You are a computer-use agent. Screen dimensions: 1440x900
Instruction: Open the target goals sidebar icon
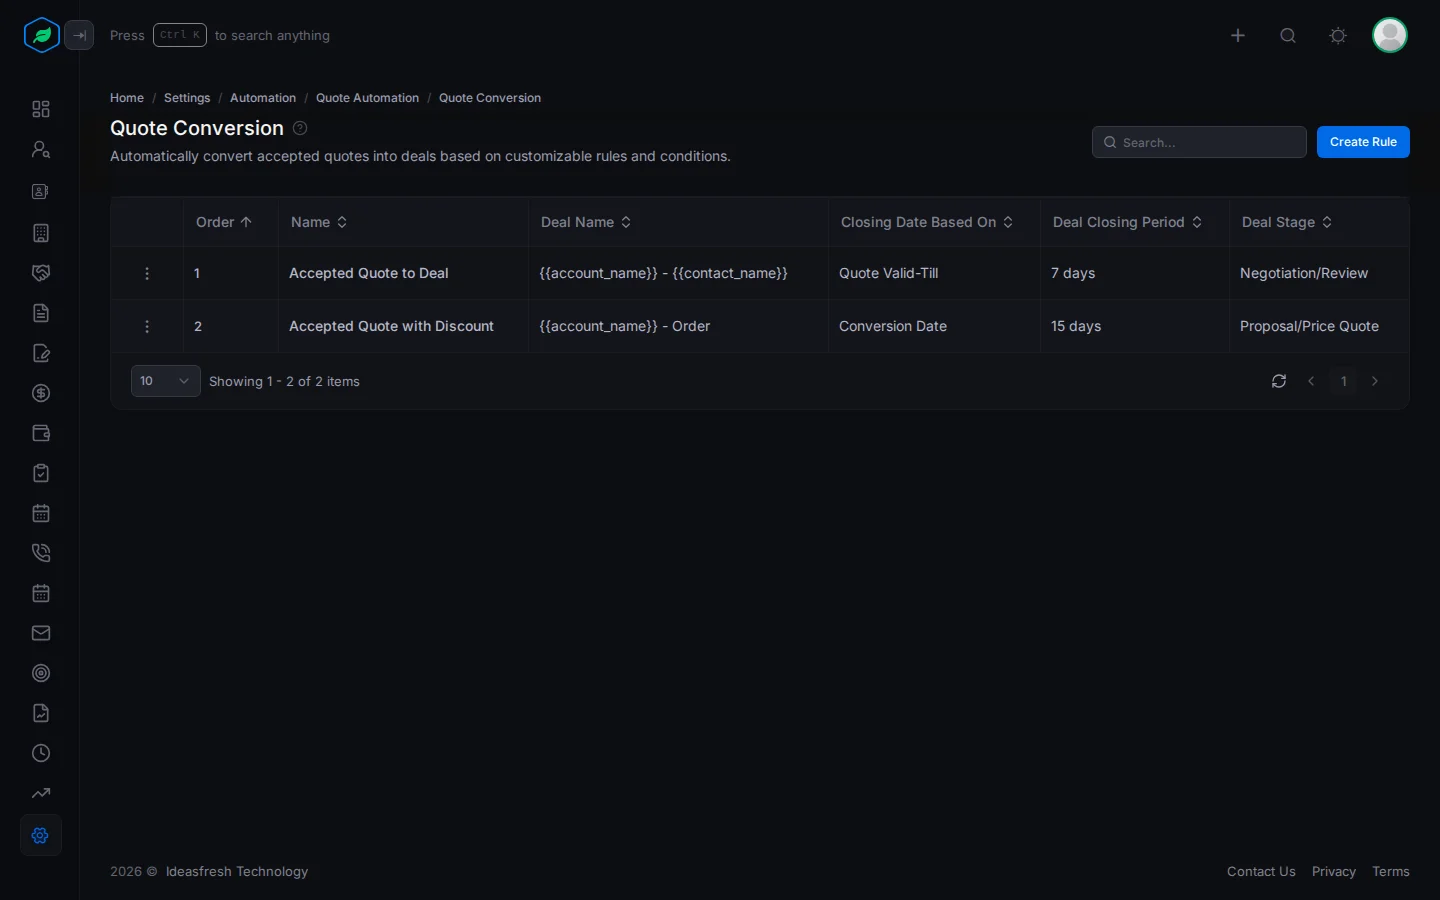click(41, 673)
